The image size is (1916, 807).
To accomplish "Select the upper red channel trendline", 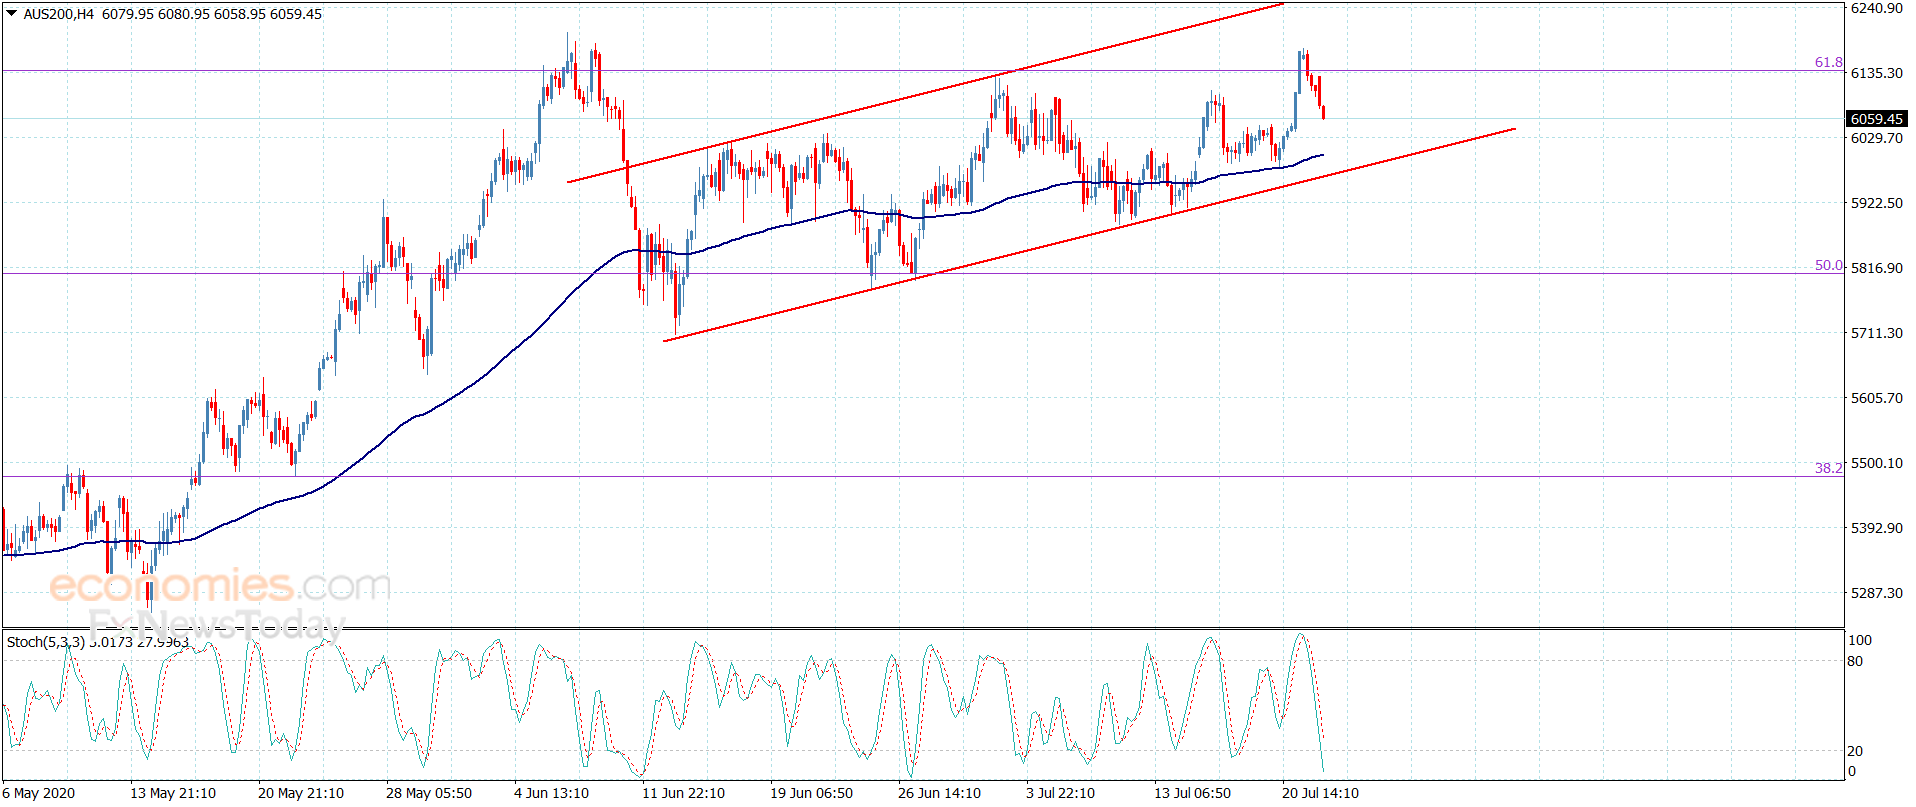I will [925, 93].
